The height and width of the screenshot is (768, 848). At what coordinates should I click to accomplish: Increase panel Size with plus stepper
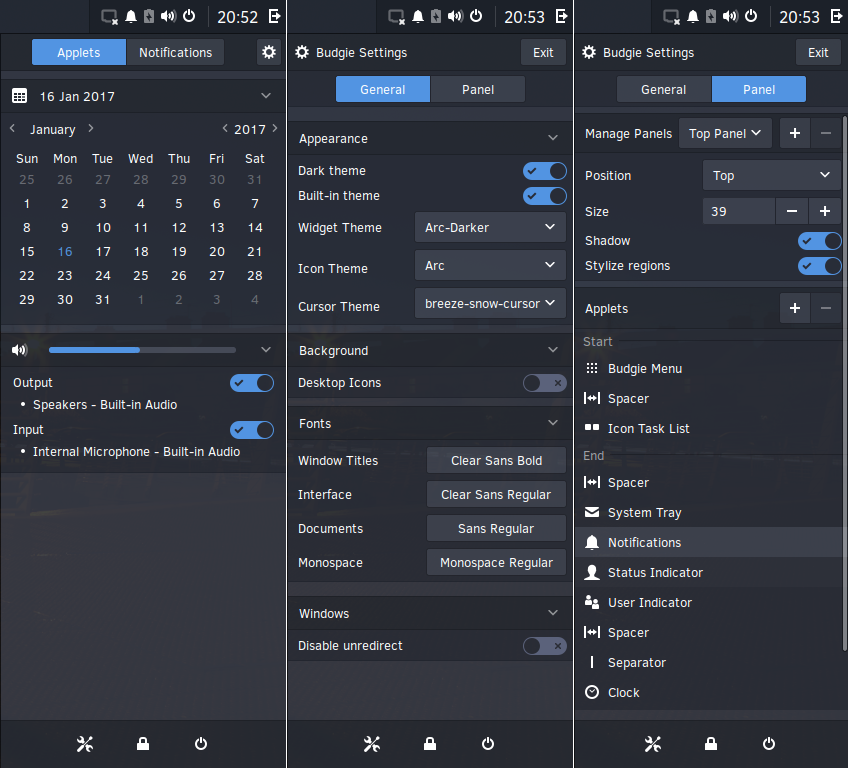click(825, 211)
